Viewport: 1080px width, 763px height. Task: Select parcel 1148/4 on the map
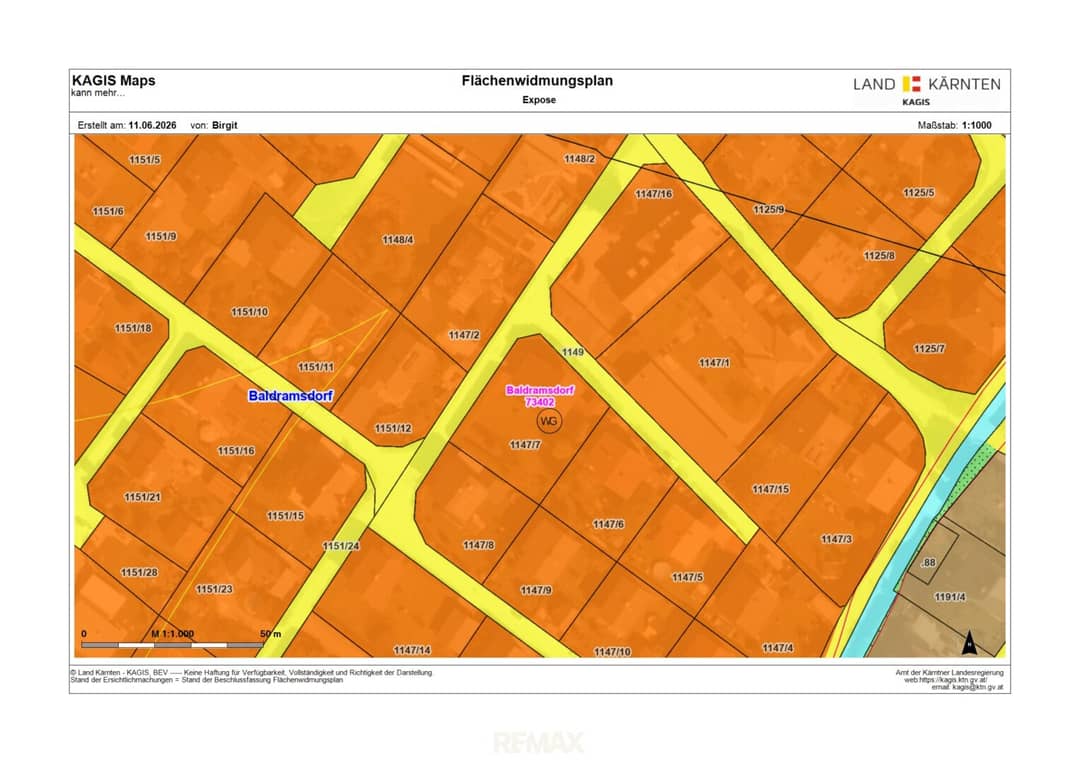click(398, 240)
